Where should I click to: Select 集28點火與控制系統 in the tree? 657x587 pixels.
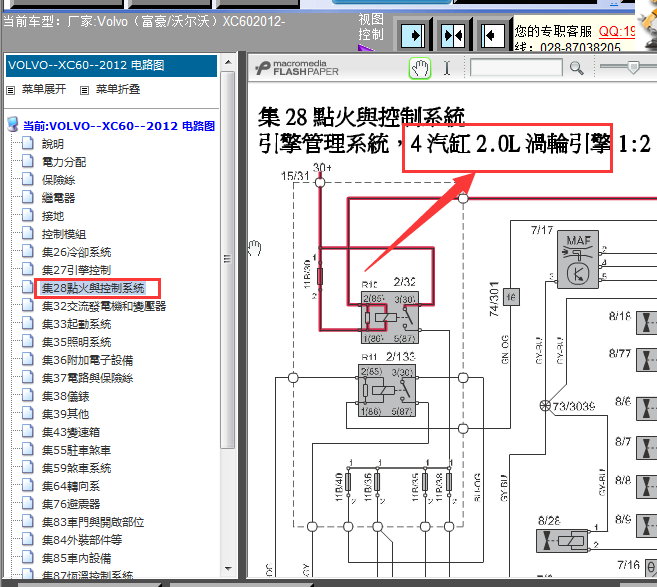(93, 288)
